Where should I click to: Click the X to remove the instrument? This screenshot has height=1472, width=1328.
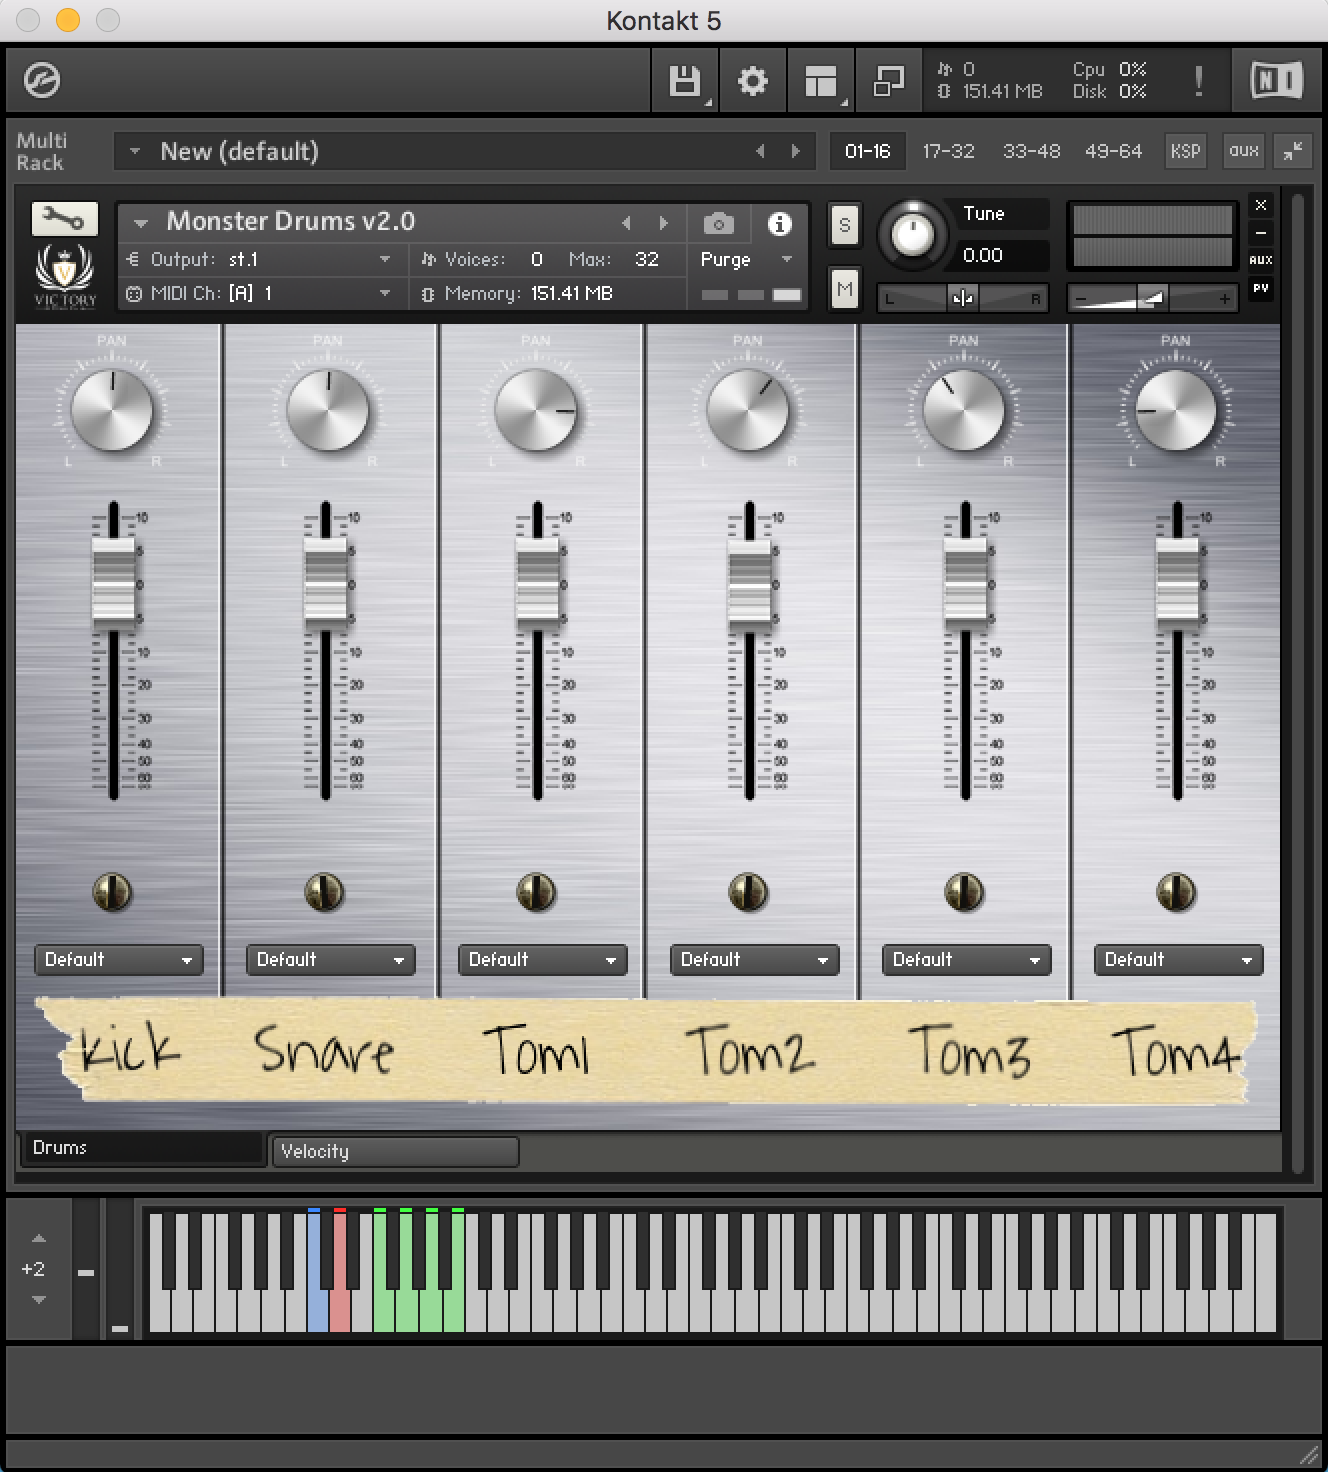tap(1261, 205)
